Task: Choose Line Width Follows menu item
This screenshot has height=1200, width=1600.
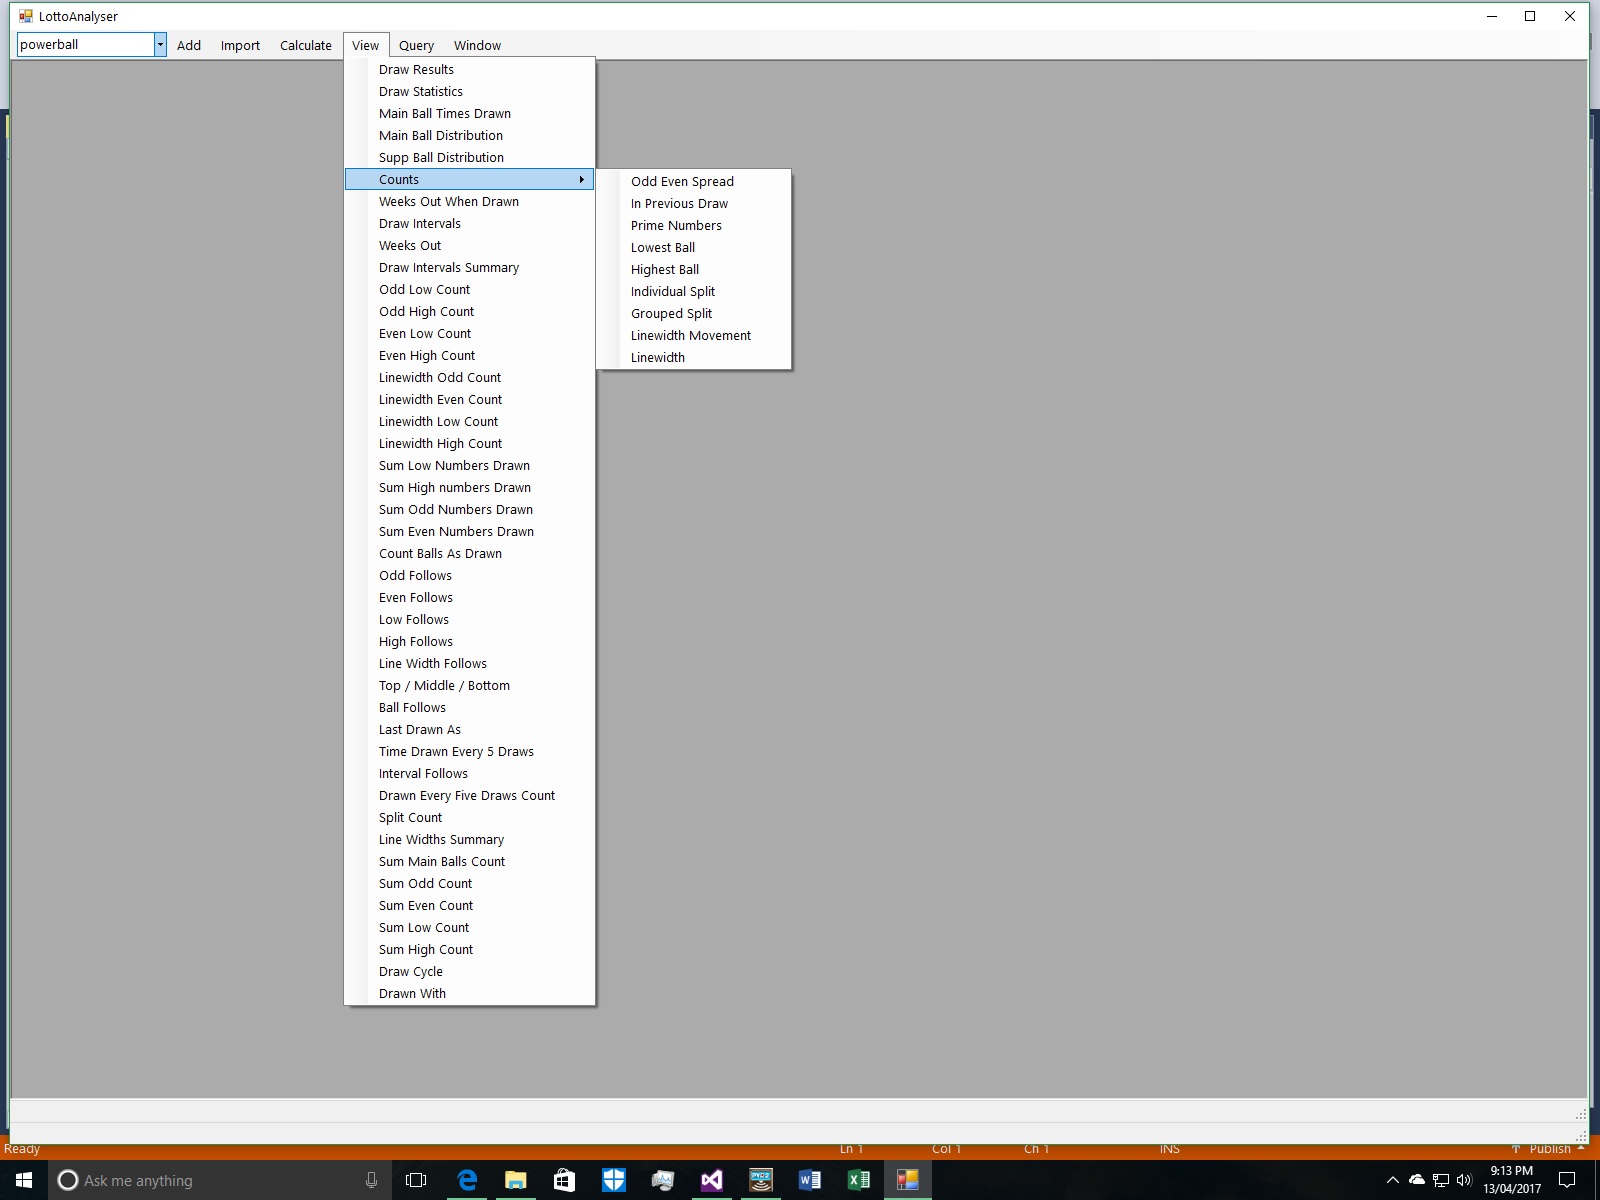Action: [x=469, y=663]
